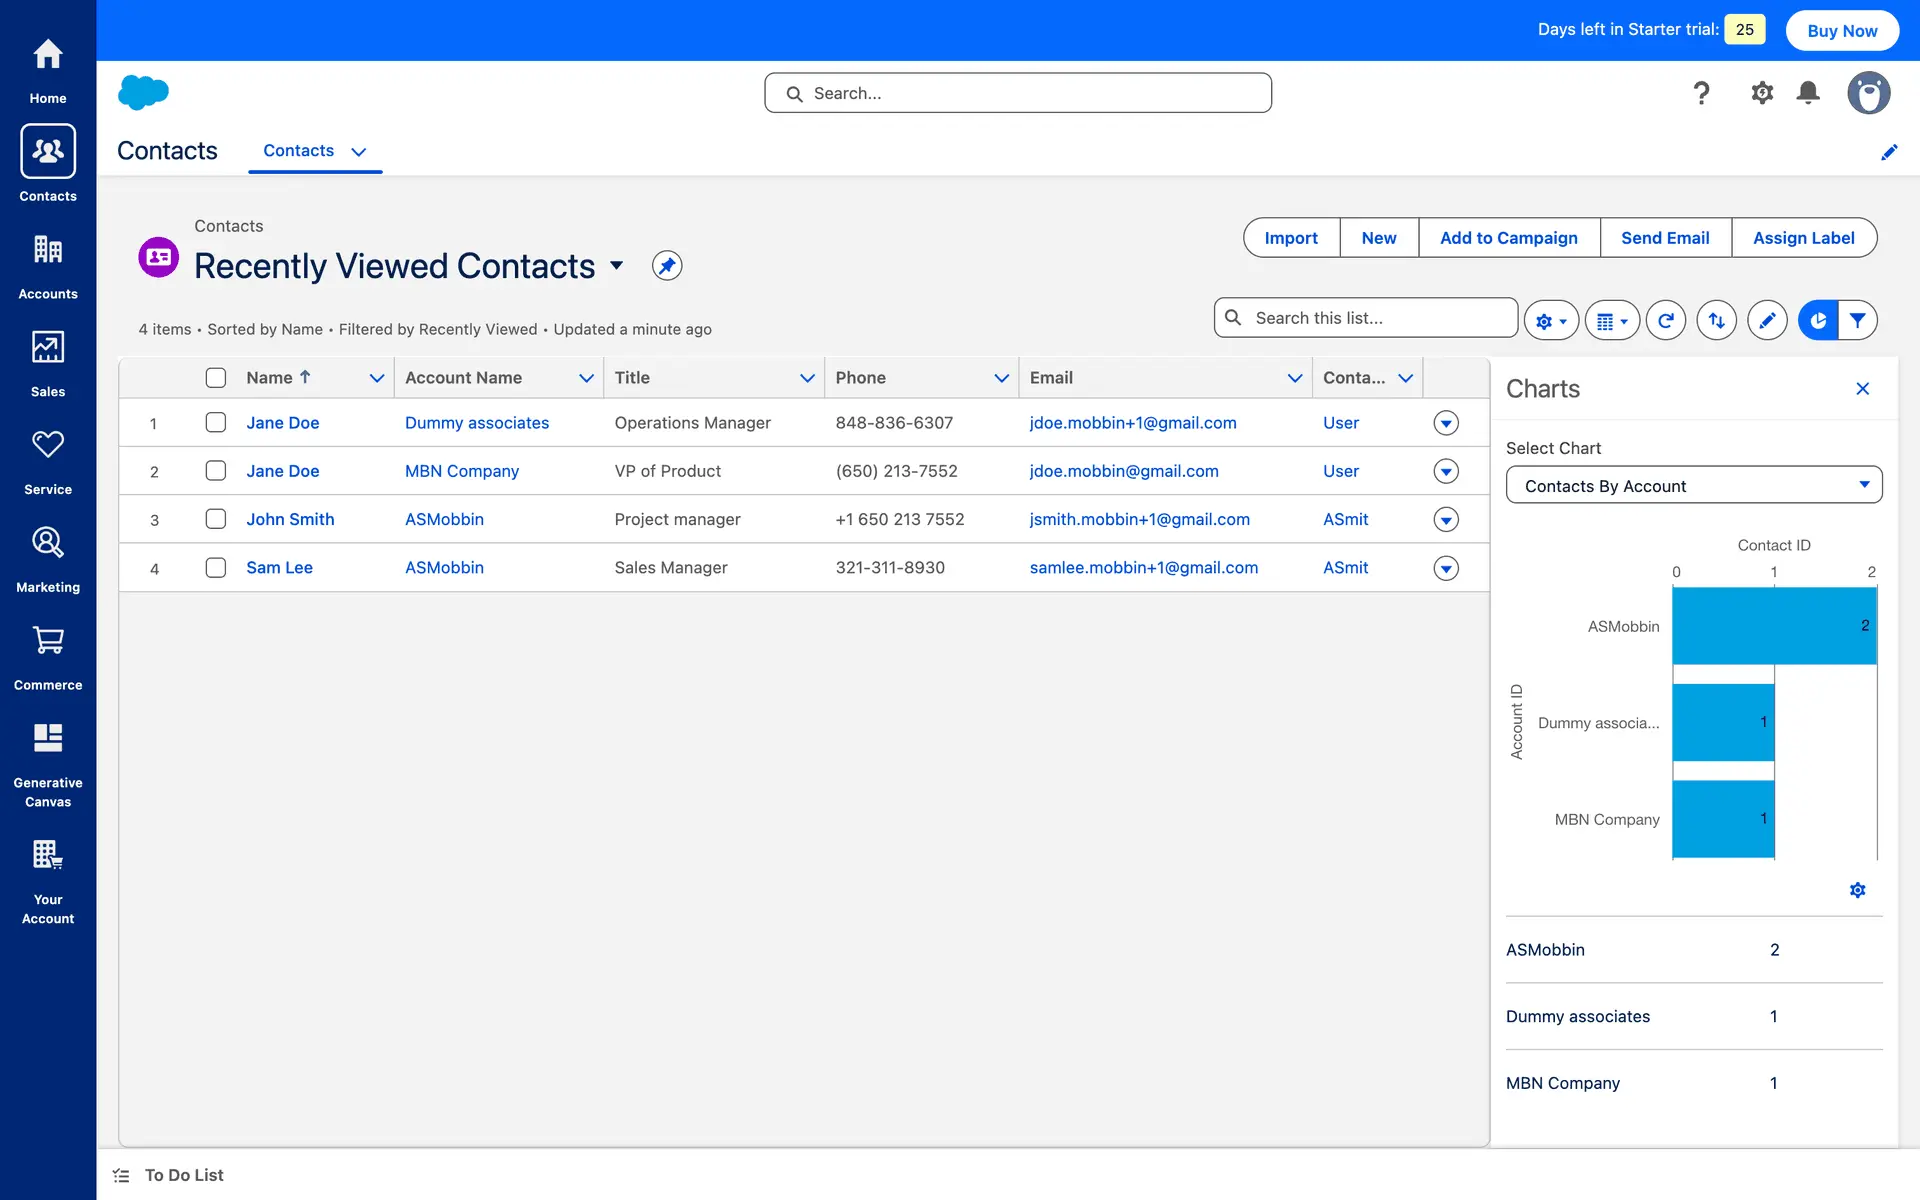1920x1200 pixels.
Task: Check the box for John Smith
Action: tap(216, 519)
